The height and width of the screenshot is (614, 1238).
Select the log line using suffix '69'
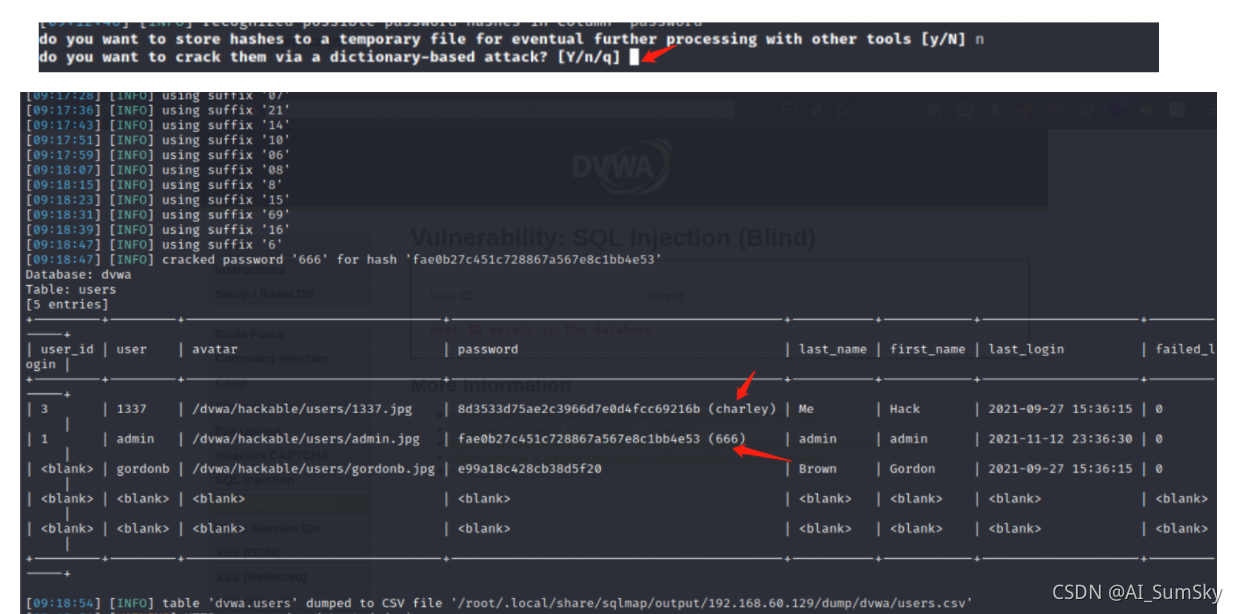tap(158, 215)
